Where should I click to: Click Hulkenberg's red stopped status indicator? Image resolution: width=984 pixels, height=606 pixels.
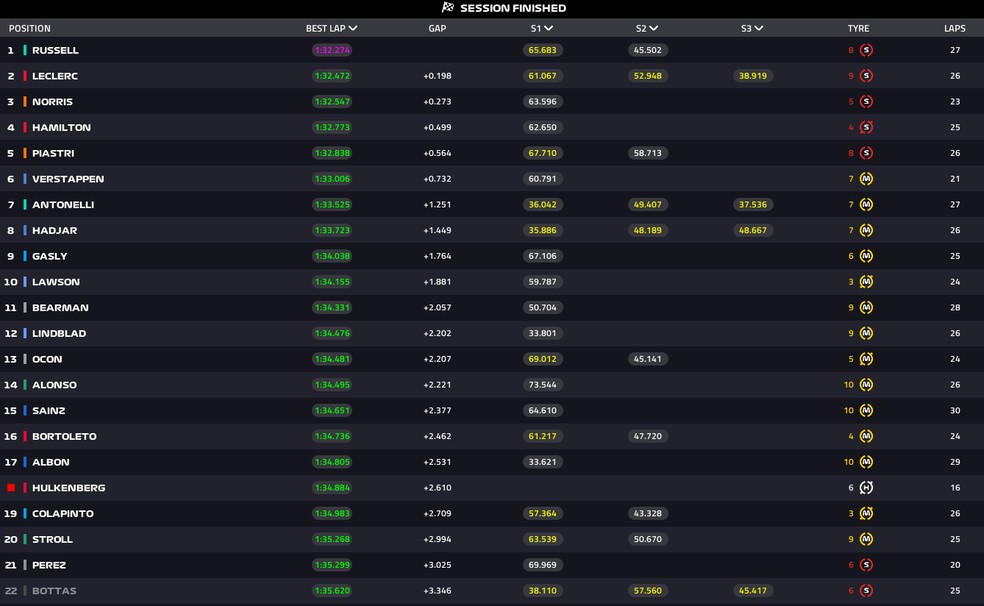tap(11, 487)
